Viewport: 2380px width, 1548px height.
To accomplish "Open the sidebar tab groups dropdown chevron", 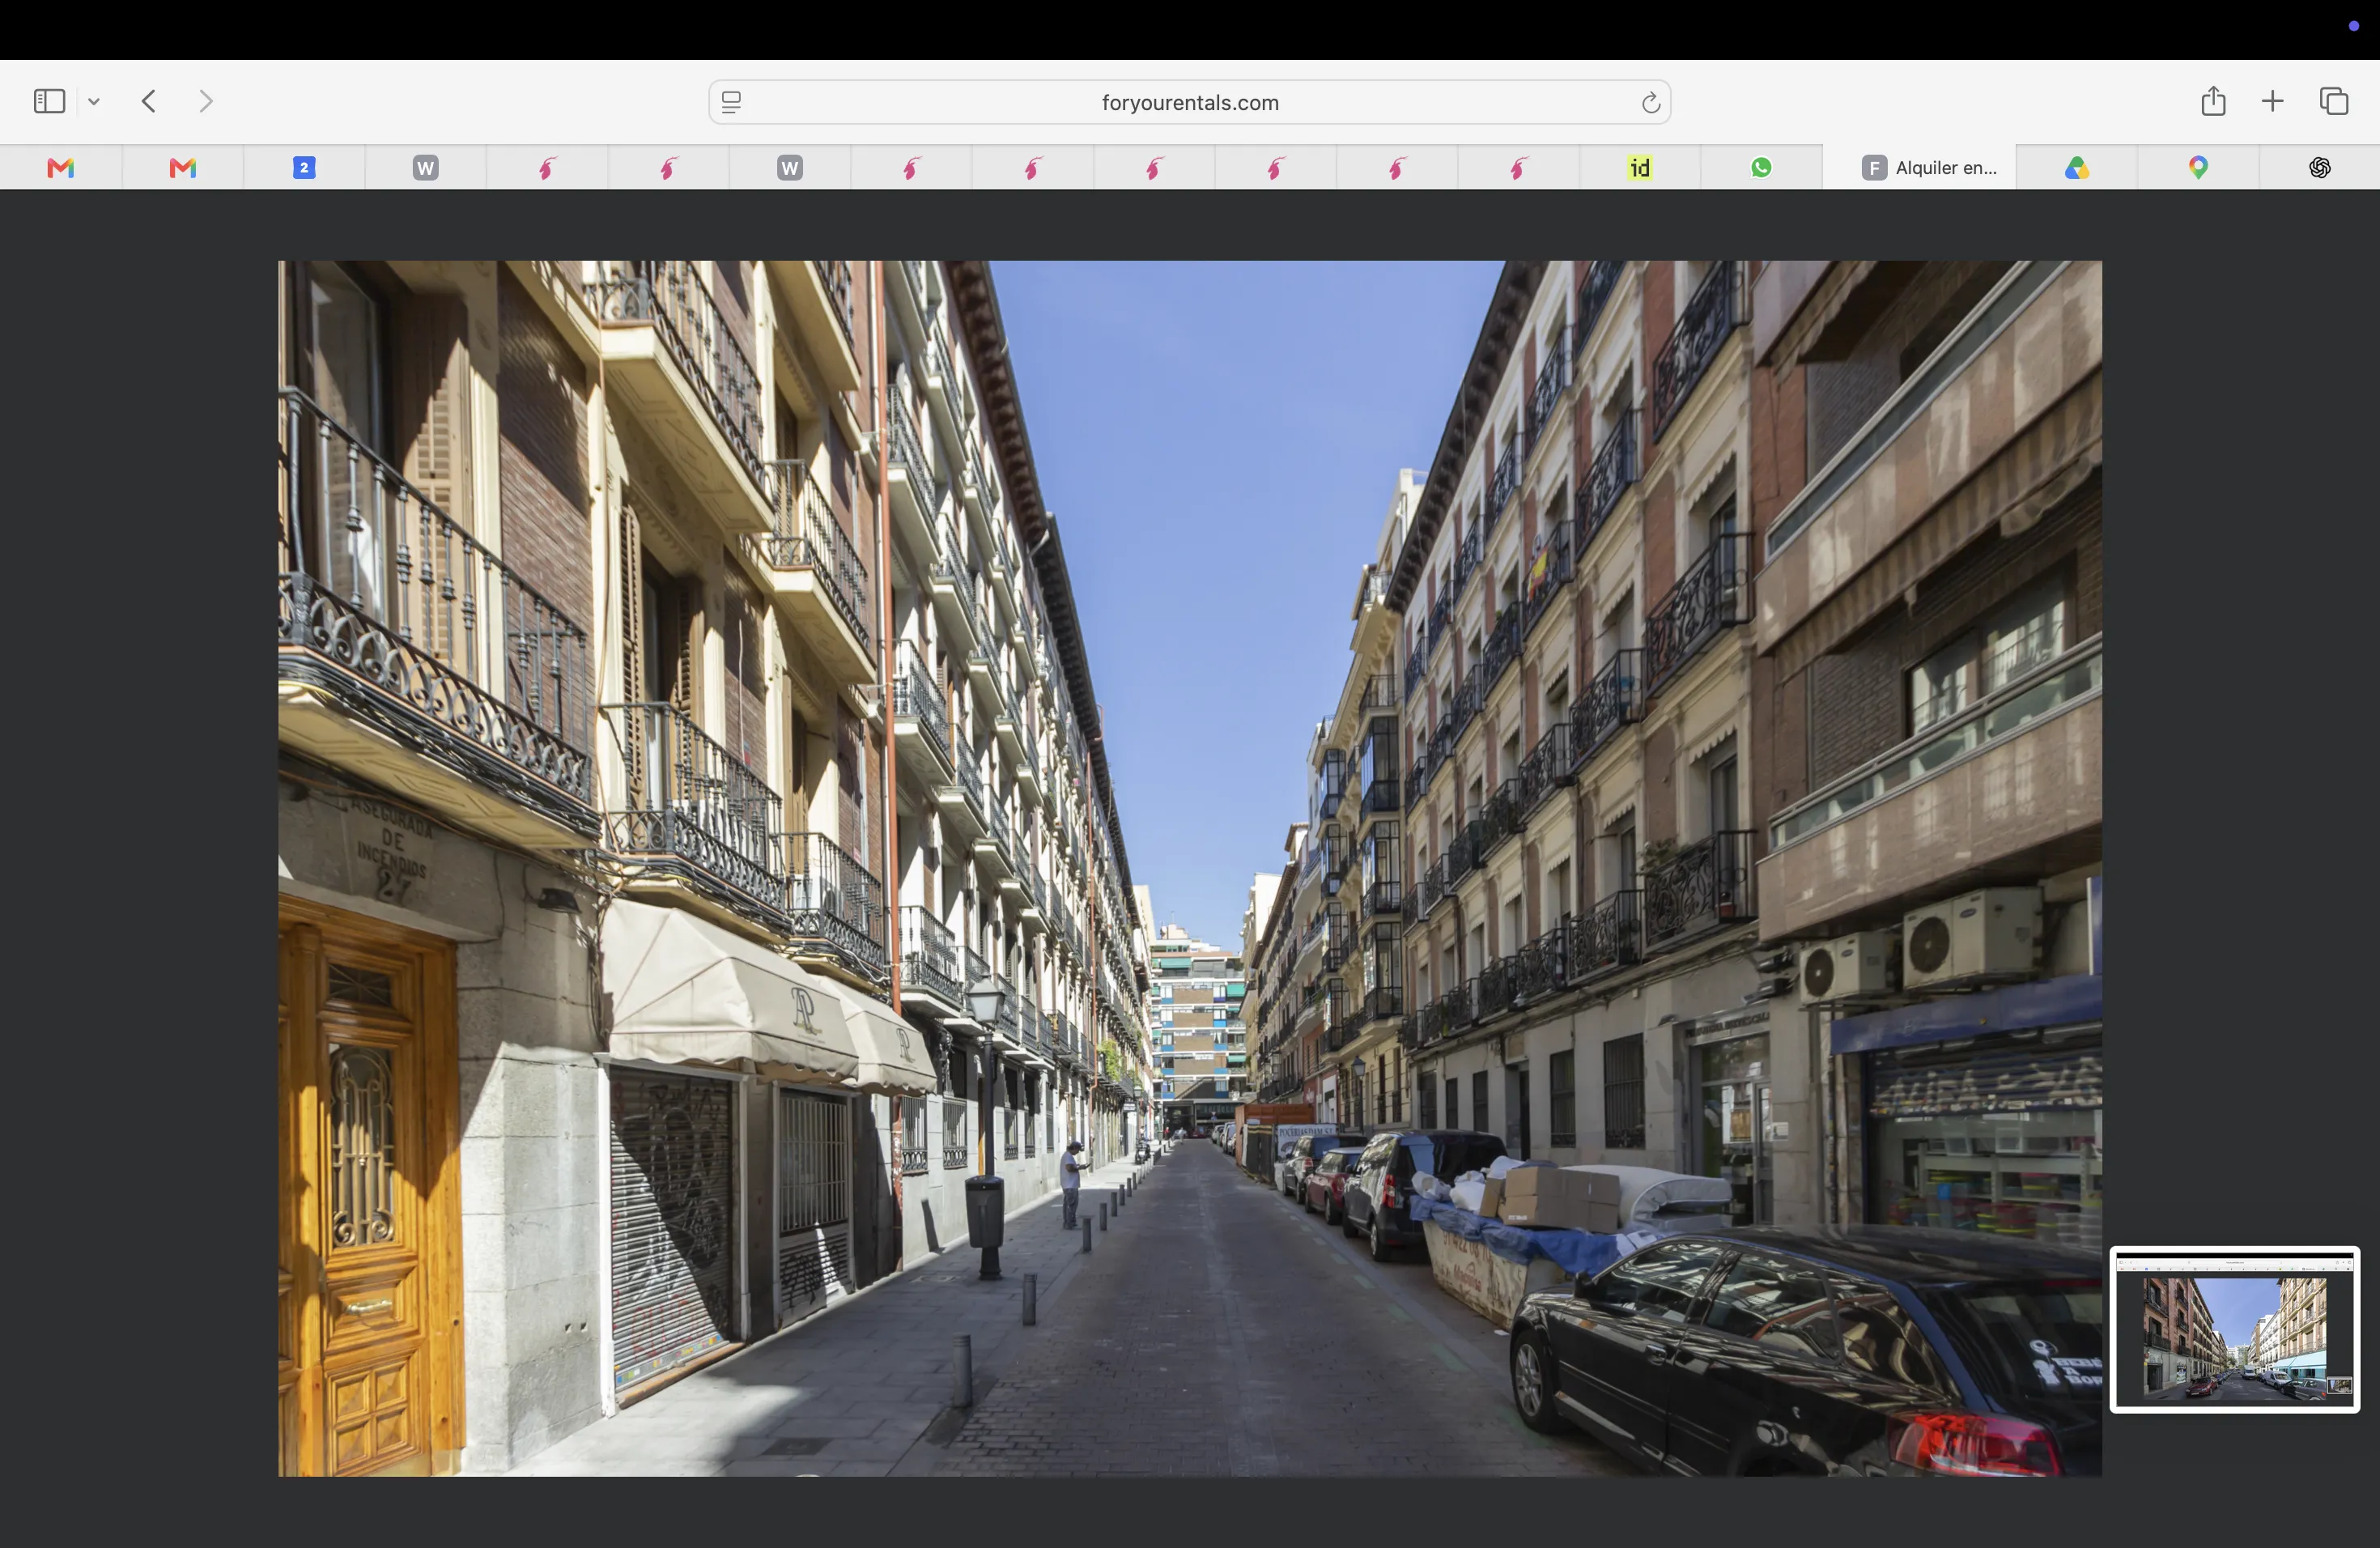I will 94,102.
